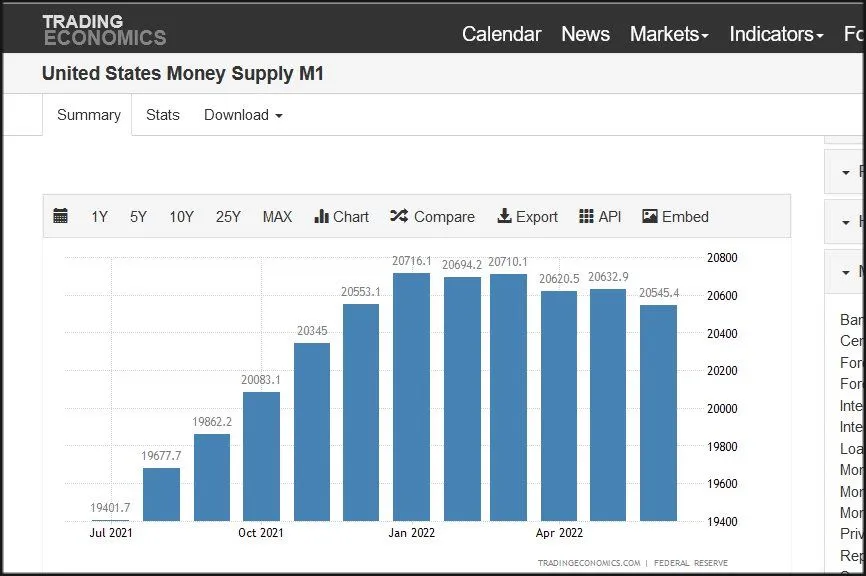Viewport: 866px width, 576px height.
Task: Open Calendar in the top navigation
Action: coord(501,34)
